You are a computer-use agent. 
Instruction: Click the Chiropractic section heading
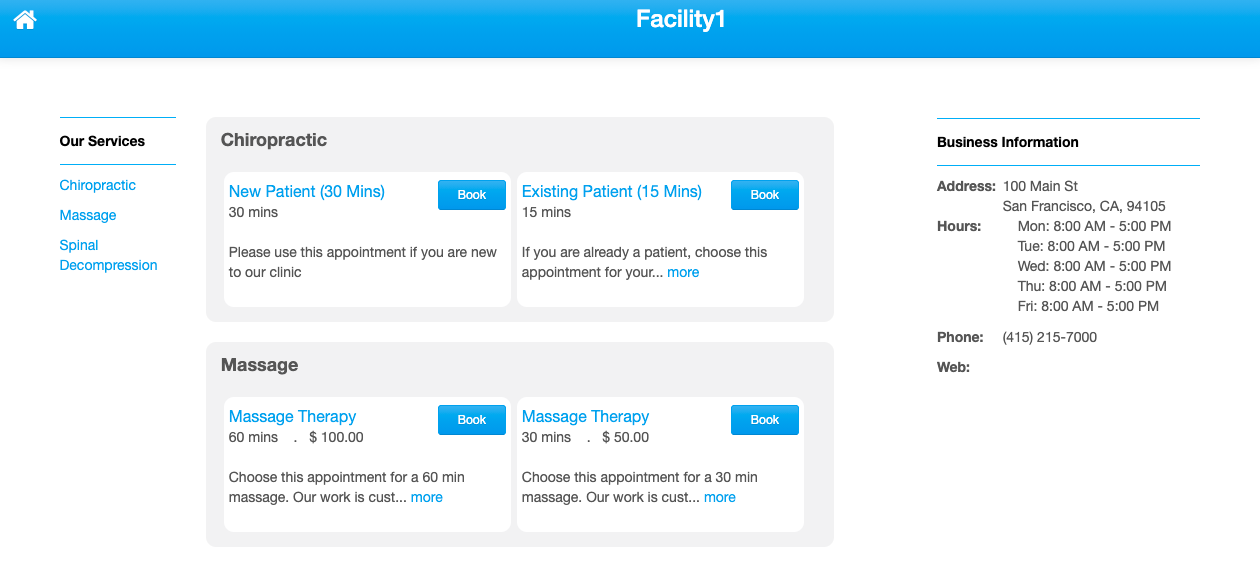[x=274, y=140]
